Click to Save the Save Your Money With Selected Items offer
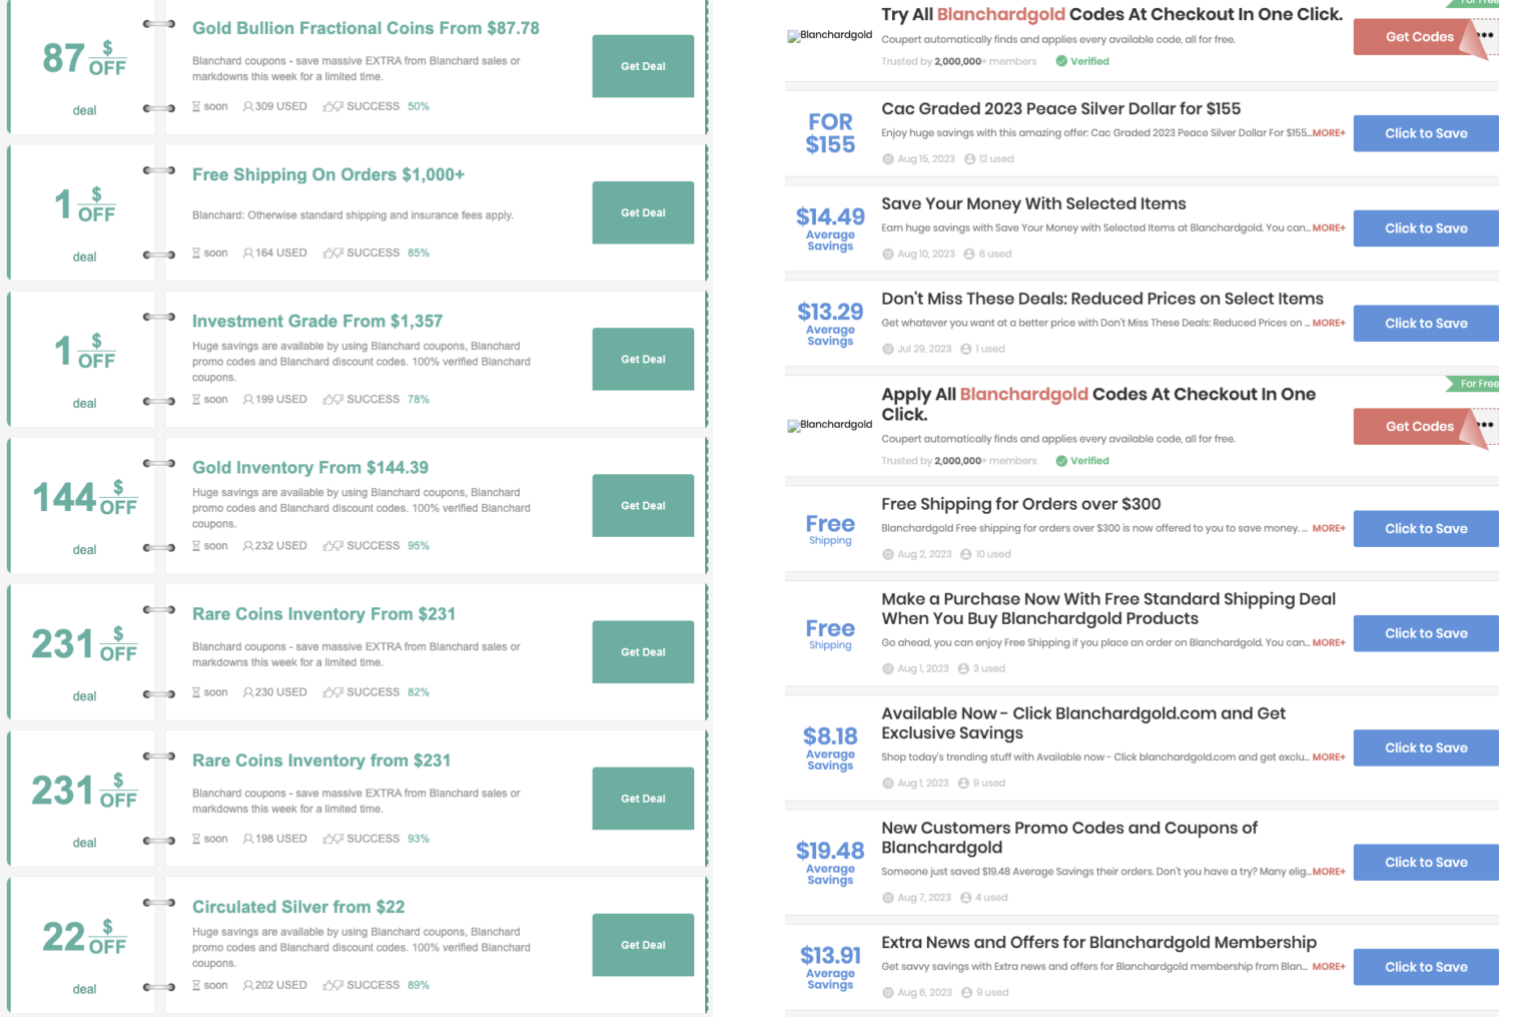This screenshot has width=1520, height=1024. click(x=1426, y=228)
